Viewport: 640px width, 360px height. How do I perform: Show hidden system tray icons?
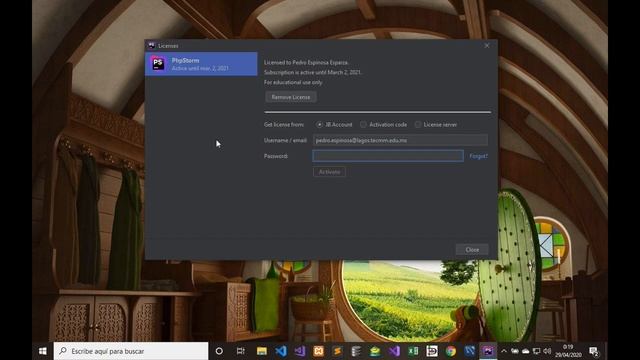click(504, 351)
